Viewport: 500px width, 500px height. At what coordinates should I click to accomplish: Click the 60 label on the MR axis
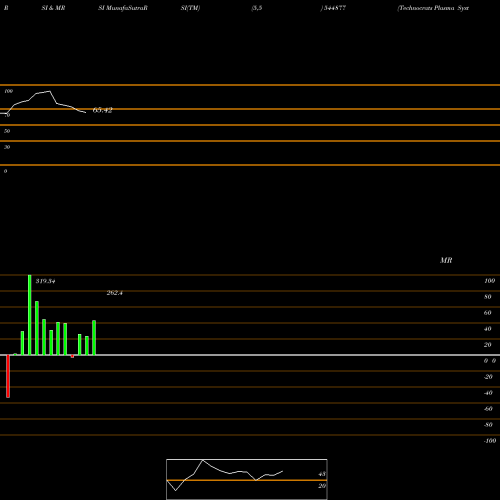[x=488, y=313]
